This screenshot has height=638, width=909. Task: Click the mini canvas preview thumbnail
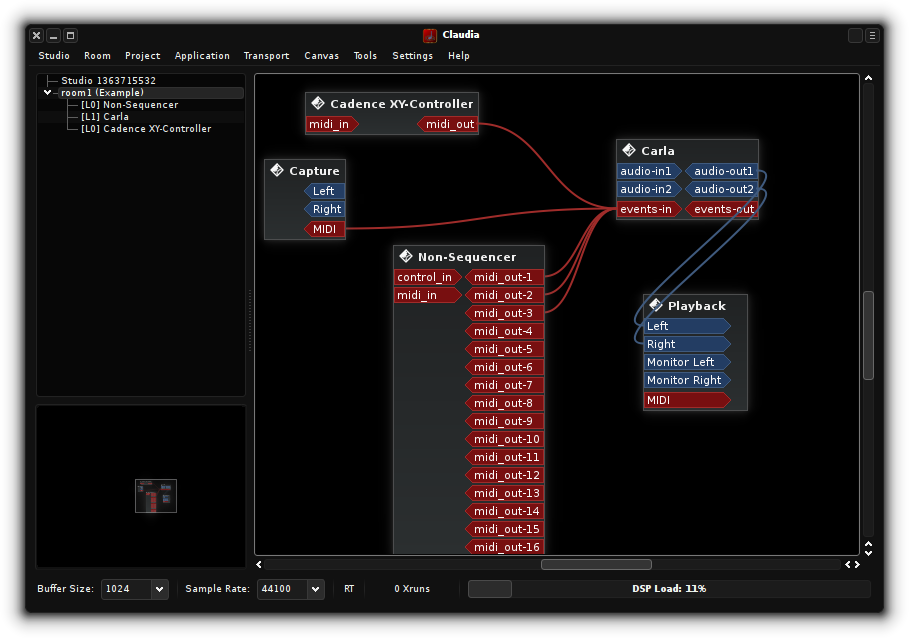tap(156, 496)
